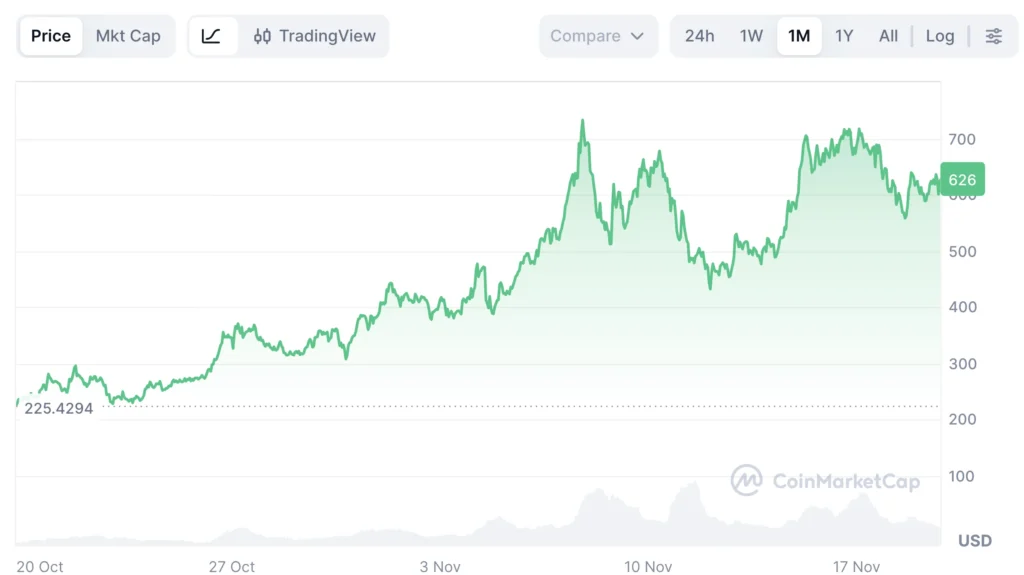Switch to the Mkt Cap tab
The height and width of the screenshot is (575, 1024).
128,36
